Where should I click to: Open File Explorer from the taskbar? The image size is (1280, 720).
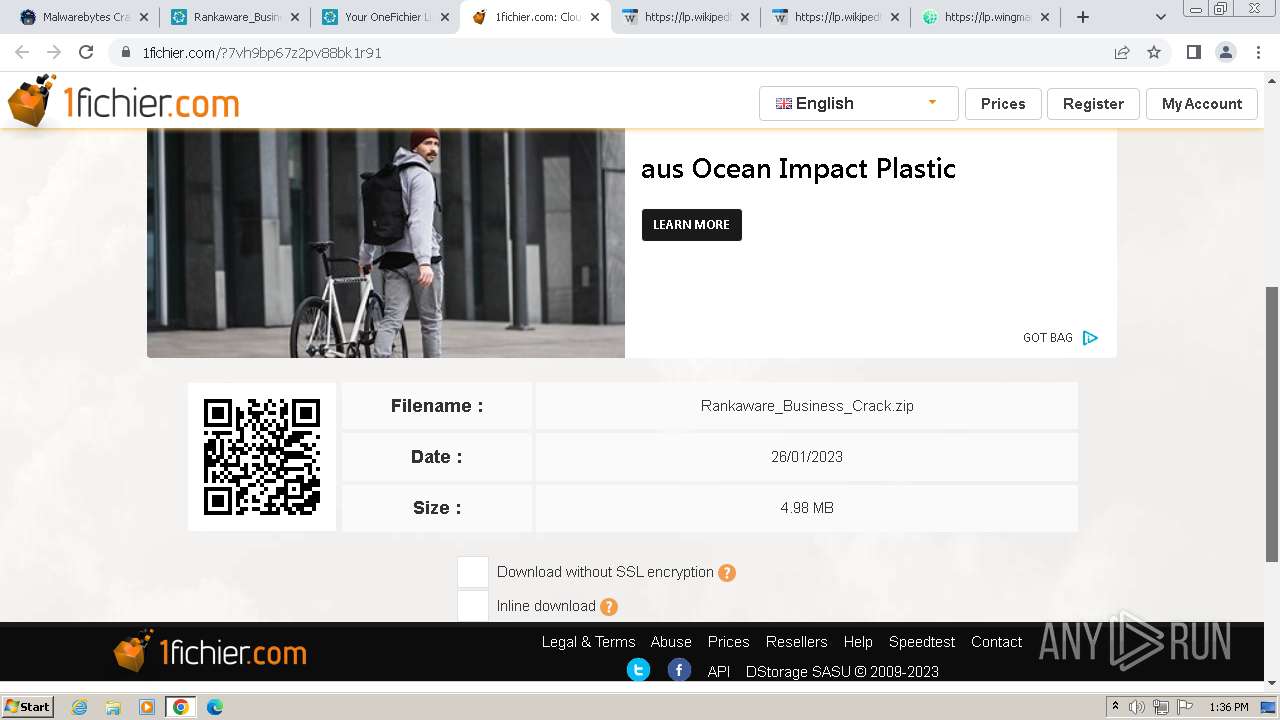[113, 707]
